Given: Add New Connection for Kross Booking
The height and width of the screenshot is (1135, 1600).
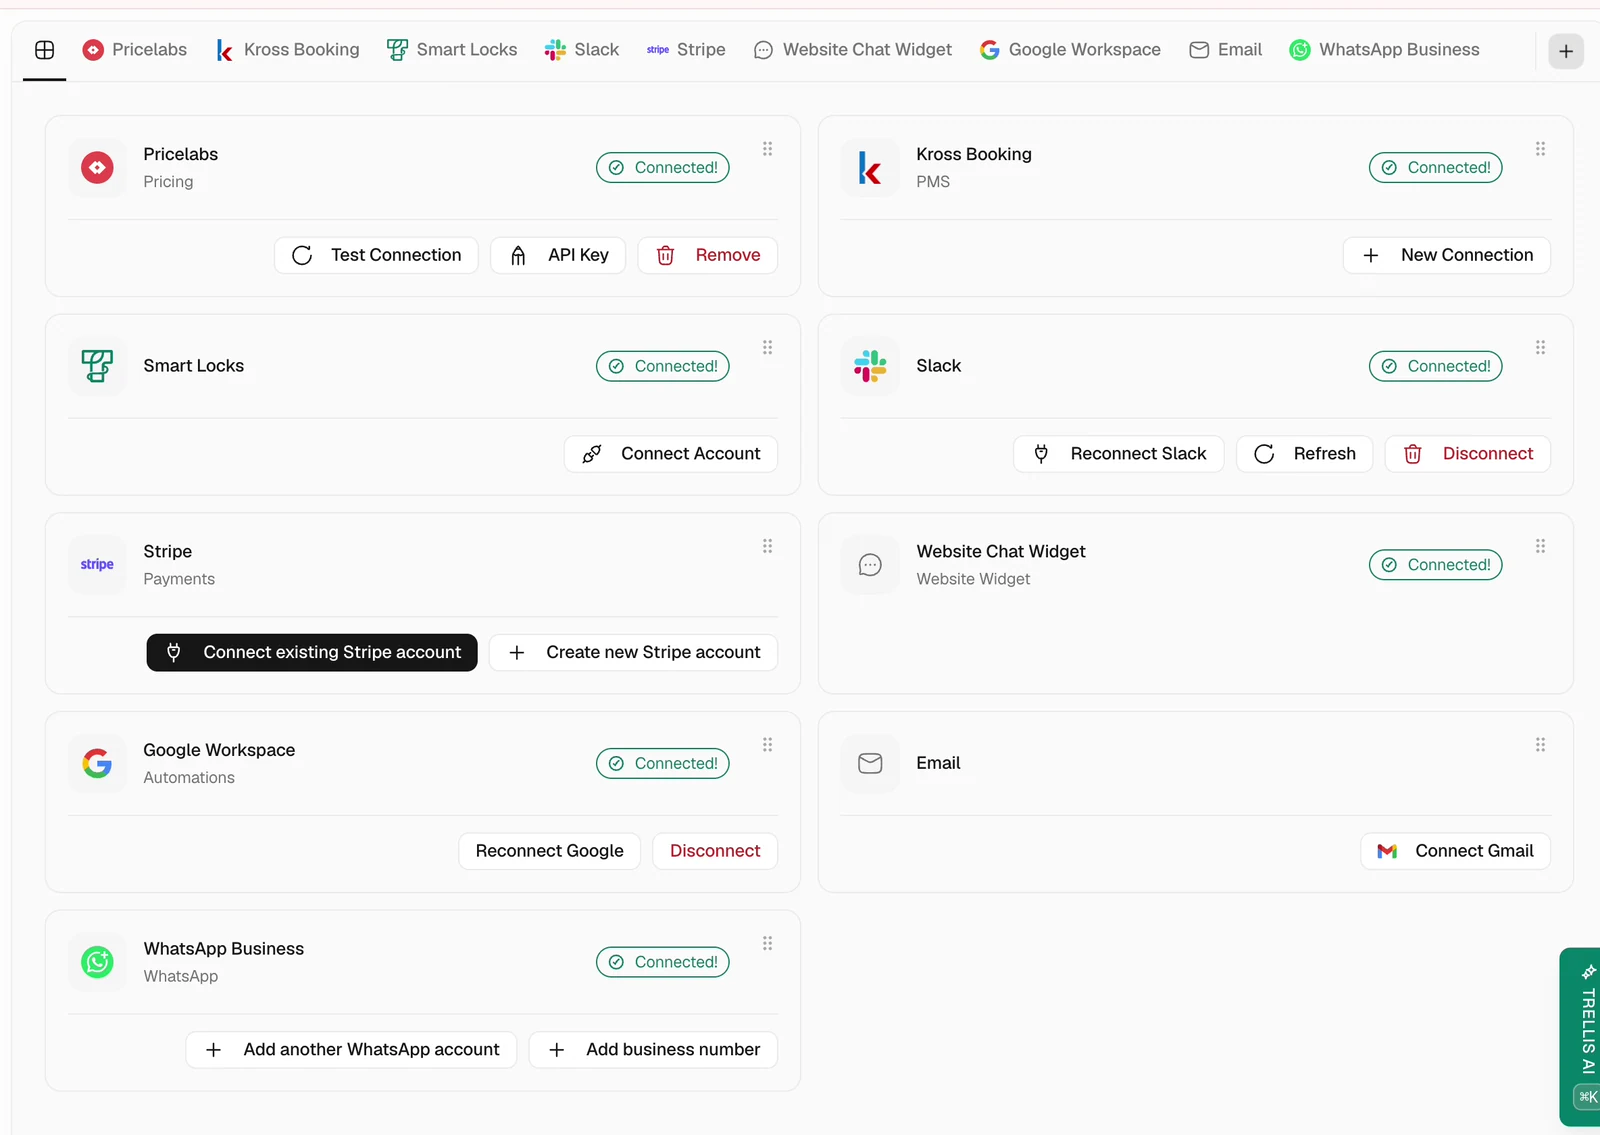Looking at the screenshot, I should click(x=1447, y=255).
